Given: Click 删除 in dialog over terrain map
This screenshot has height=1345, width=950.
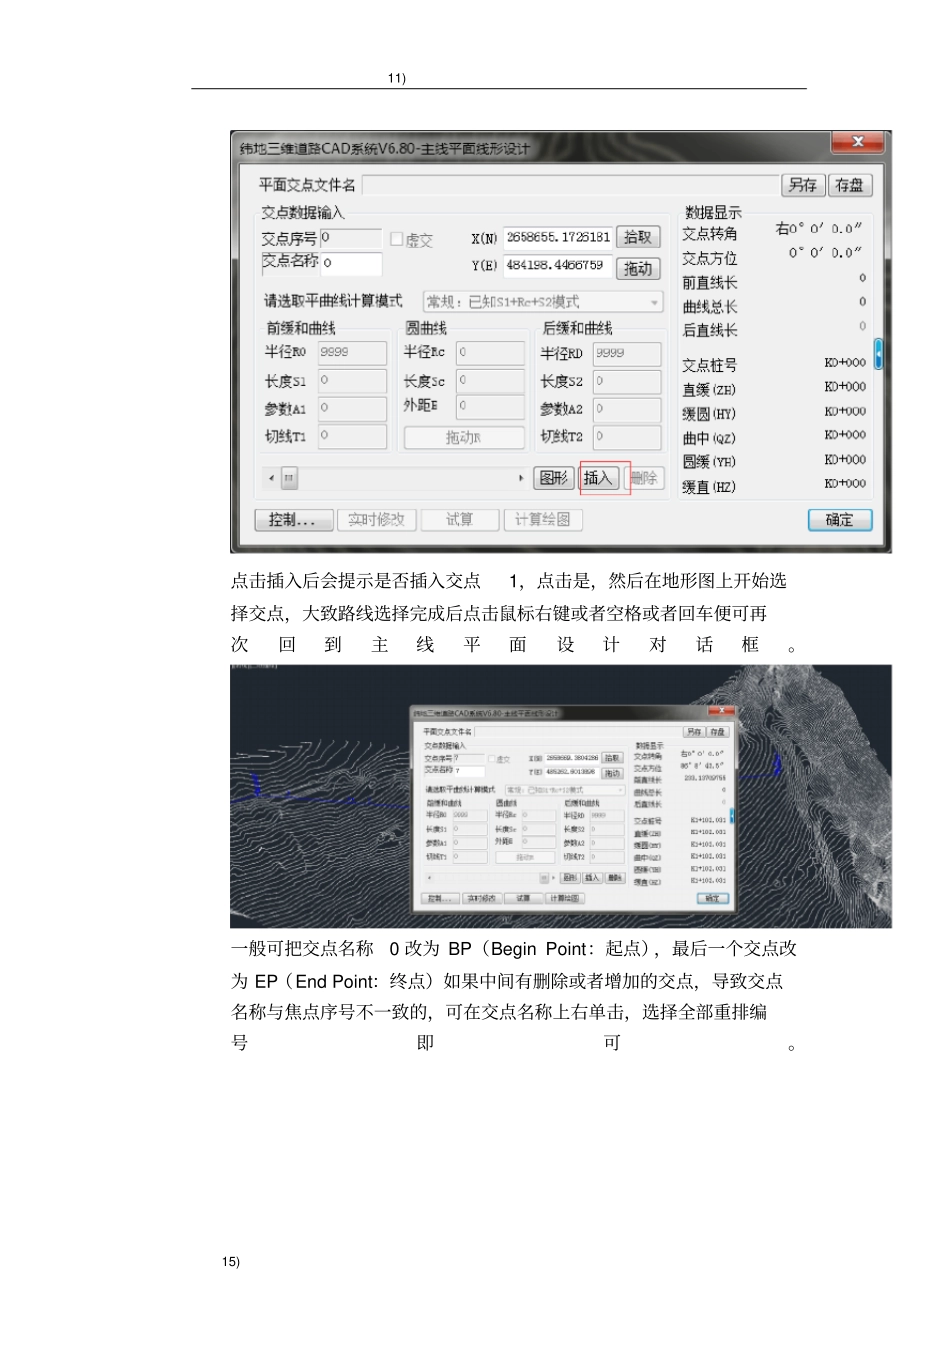Looking at the screenshot, I should (x=615, y=878).
